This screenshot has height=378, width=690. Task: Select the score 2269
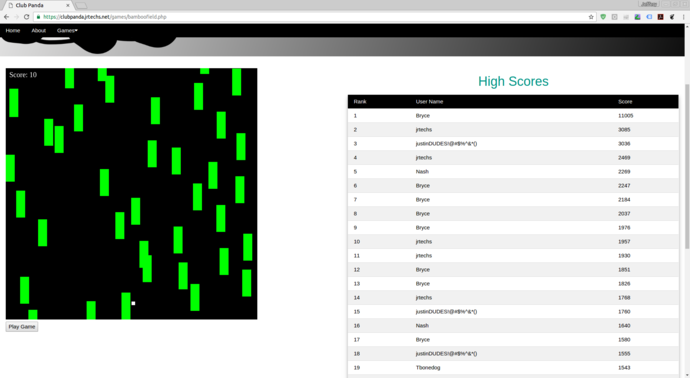pyautogui.click(x=624, y=172)
